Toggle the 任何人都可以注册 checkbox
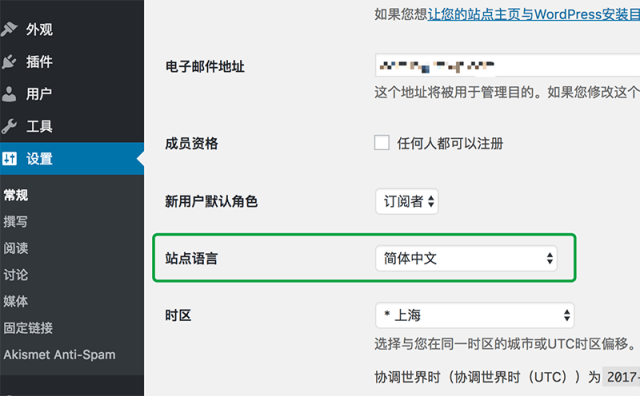 point(382,143)
